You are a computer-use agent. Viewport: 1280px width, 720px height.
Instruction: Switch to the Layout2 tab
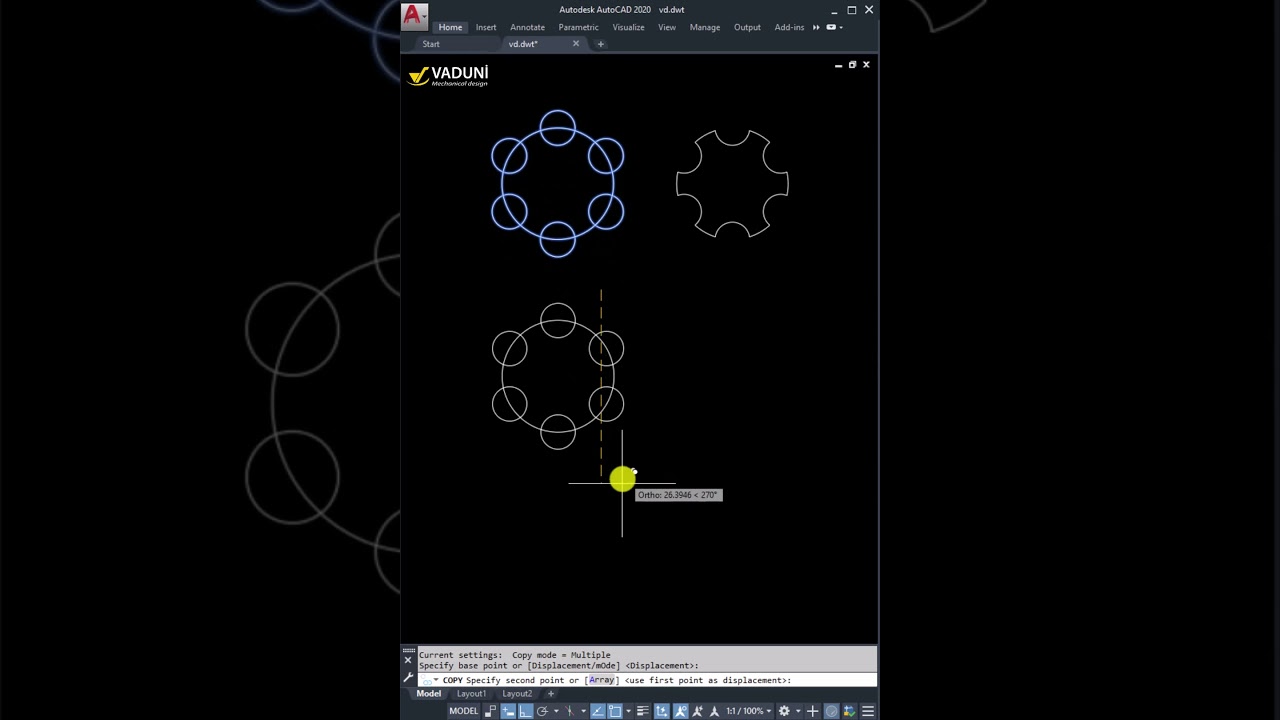pyautogui.click(x=517, y=694)
